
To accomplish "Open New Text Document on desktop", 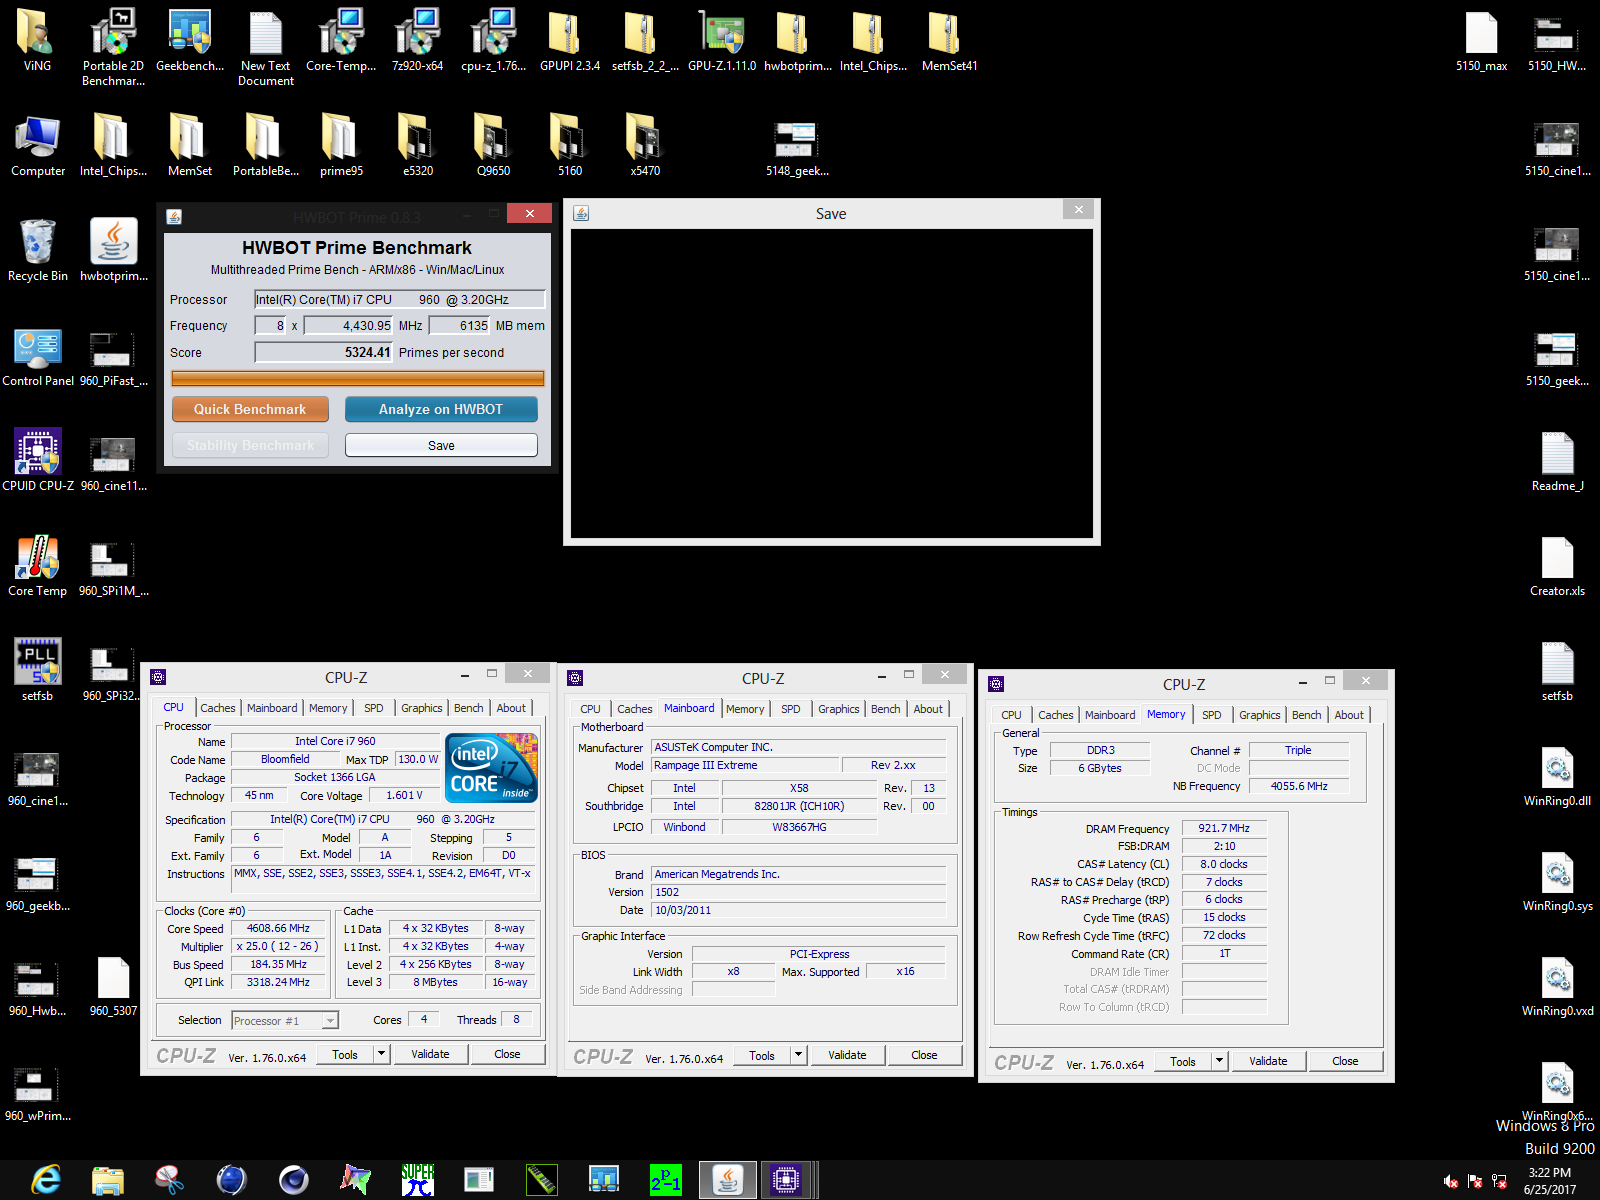I will point(266,45).
